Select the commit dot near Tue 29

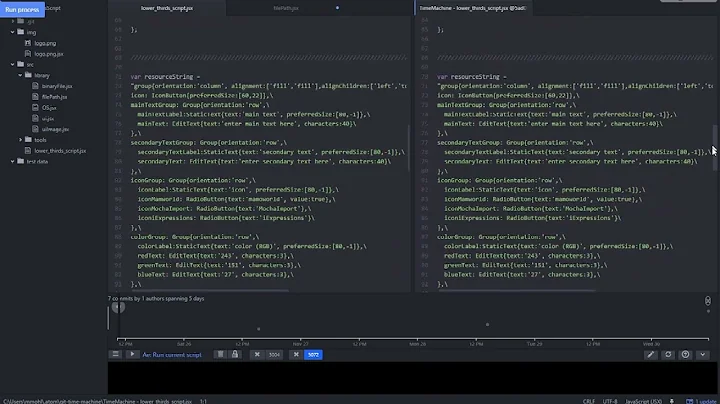coord(487,325)
